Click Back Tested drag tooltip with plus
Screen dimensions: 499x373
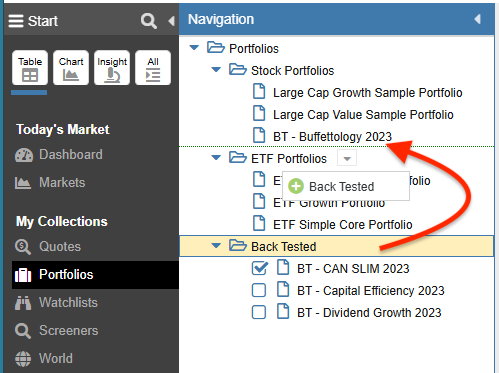click(346, 186)
